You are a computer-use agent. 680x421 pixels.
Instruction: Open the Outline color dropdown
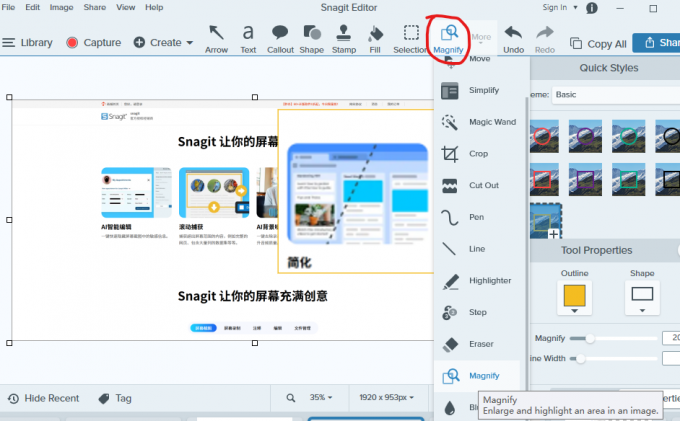575,298
